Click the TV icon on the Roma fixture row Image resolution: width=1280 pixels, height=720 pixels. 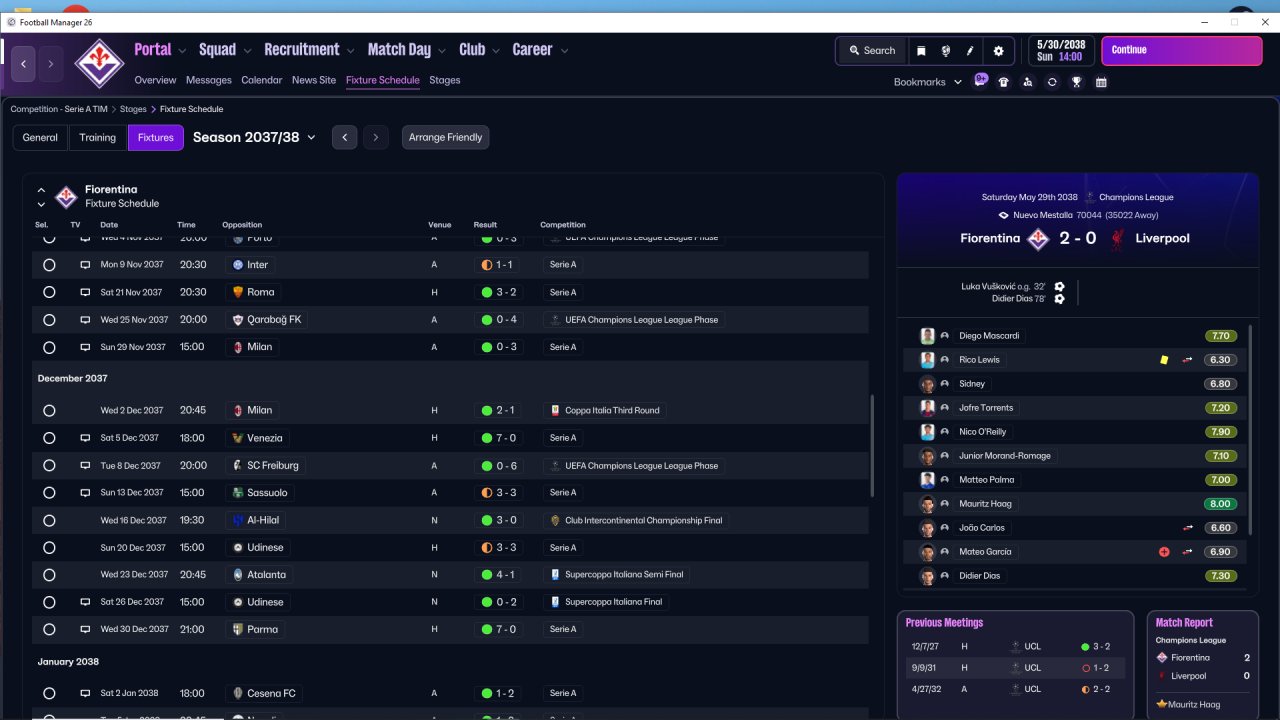(85, 292)
